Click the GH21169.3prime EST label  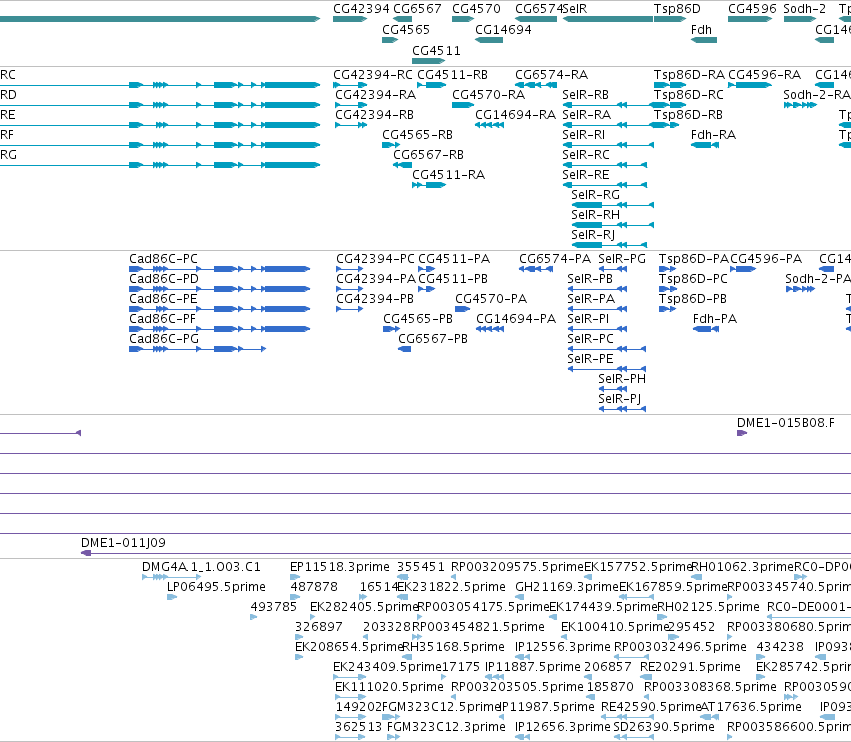point(567,587)
